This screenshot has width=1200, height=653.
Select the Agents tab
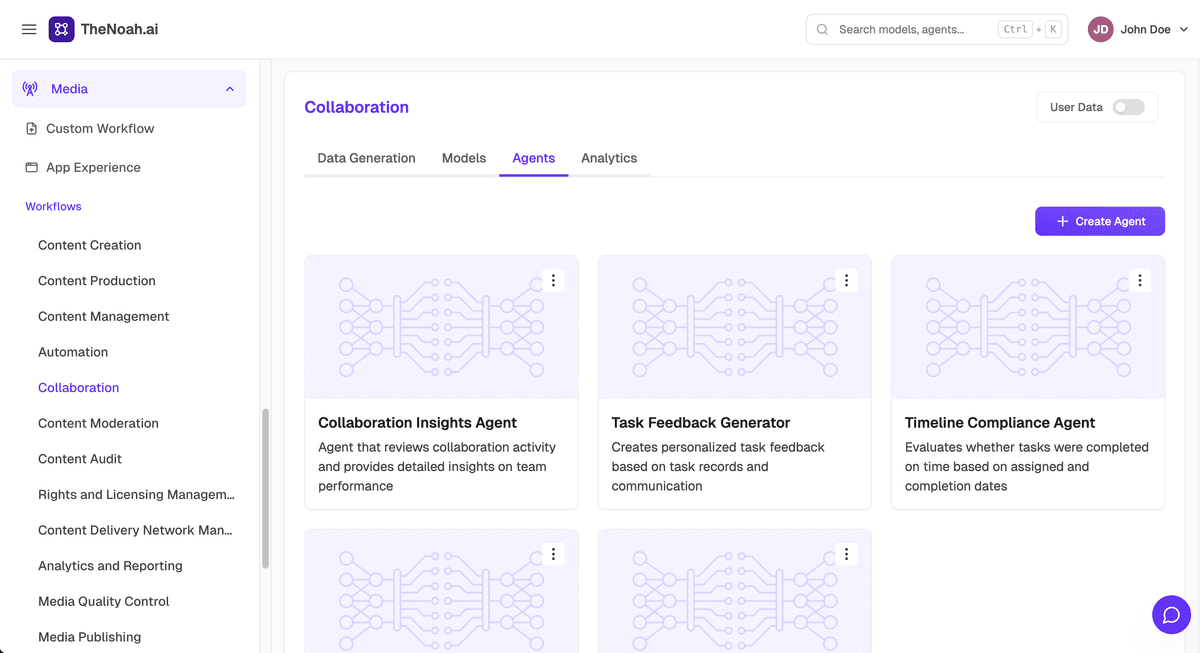tap(534, 158)
